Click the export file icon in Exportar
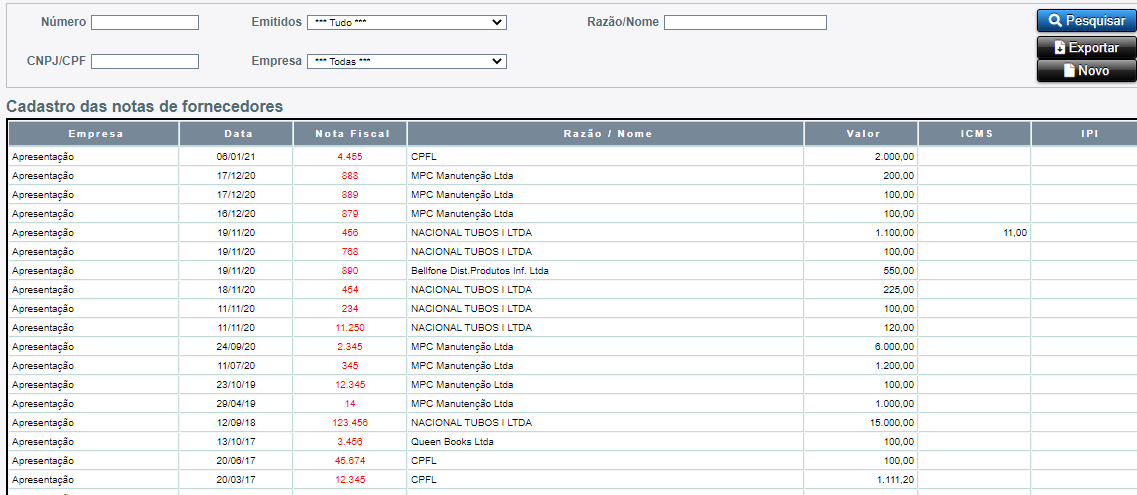This screenshot has height=495, width=1137. 1059,47
